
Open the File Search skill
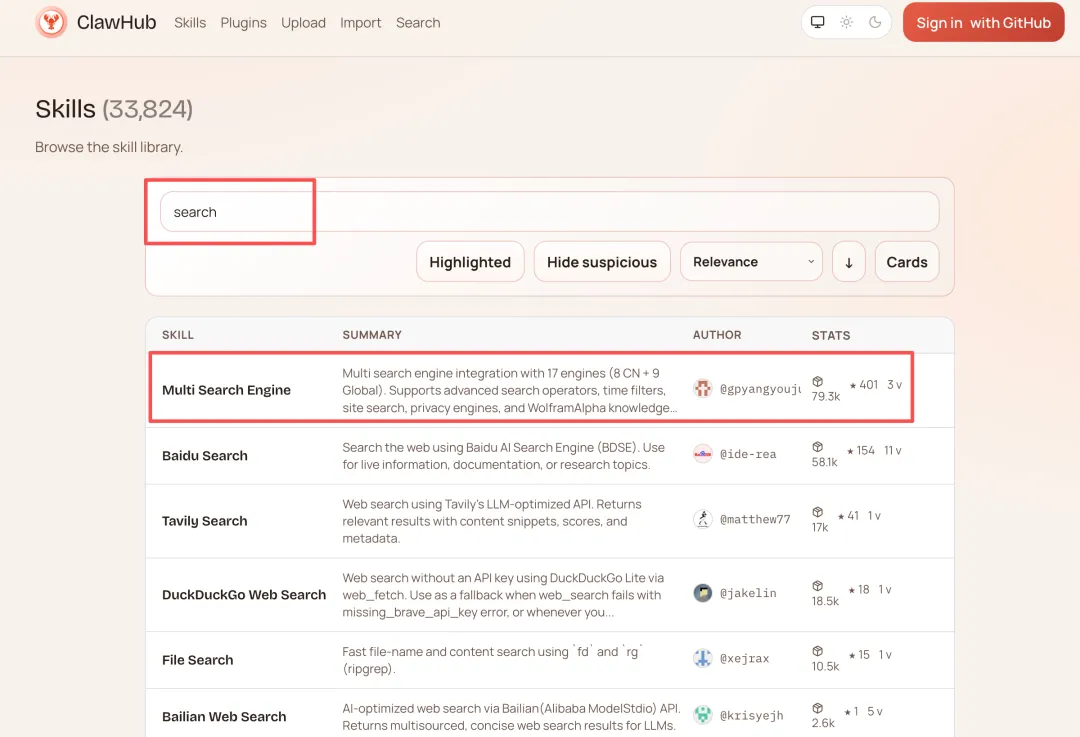point(198,660)
